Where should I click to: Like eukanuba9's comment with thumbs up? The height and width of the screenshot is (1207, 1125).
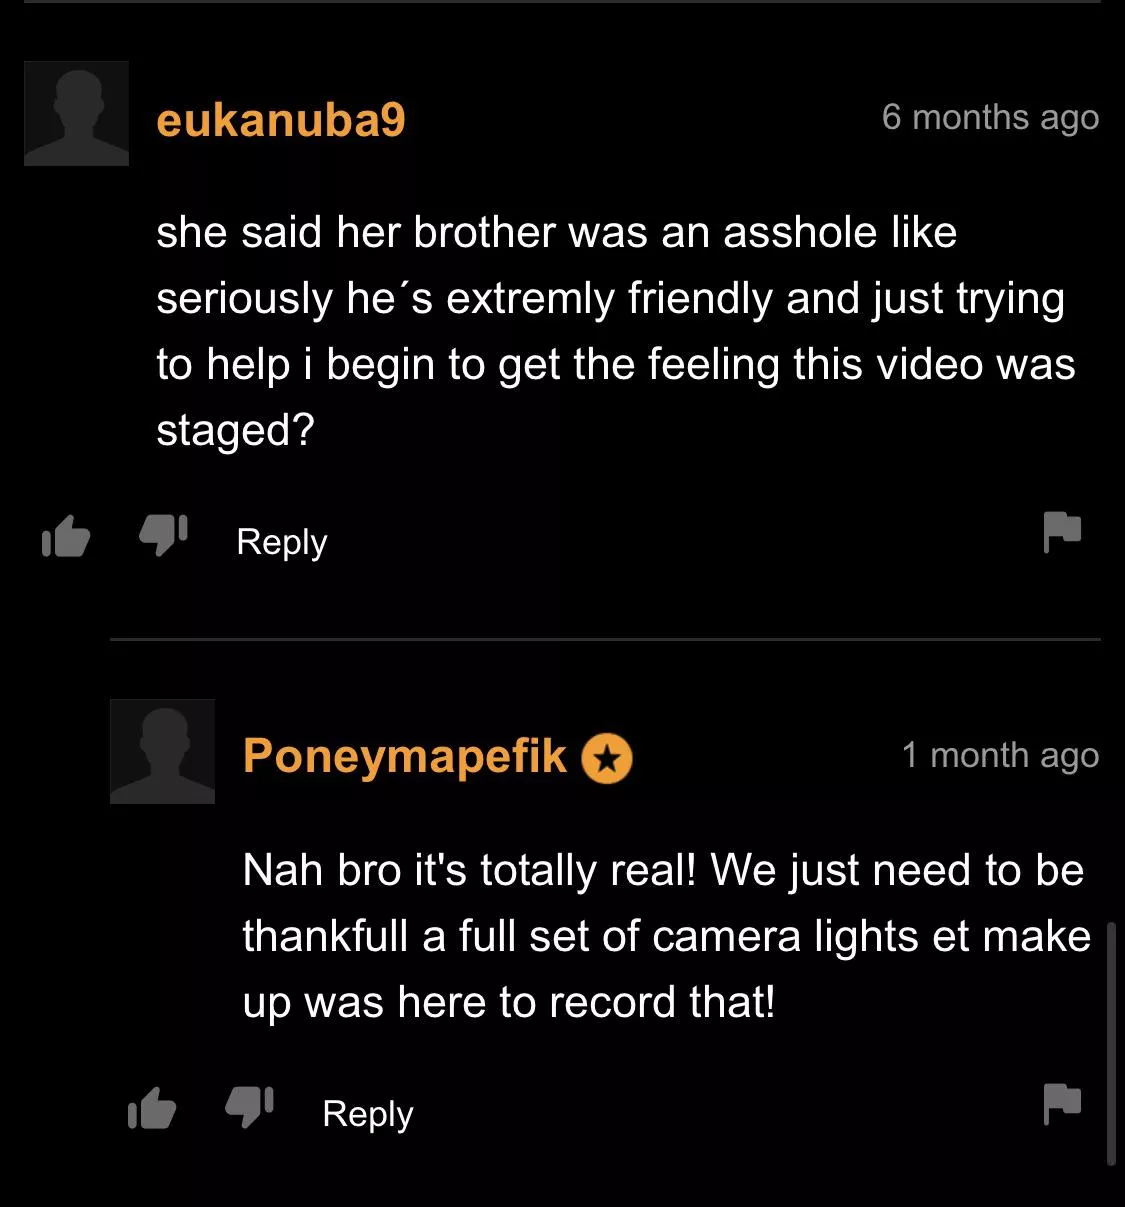point(66,538)
